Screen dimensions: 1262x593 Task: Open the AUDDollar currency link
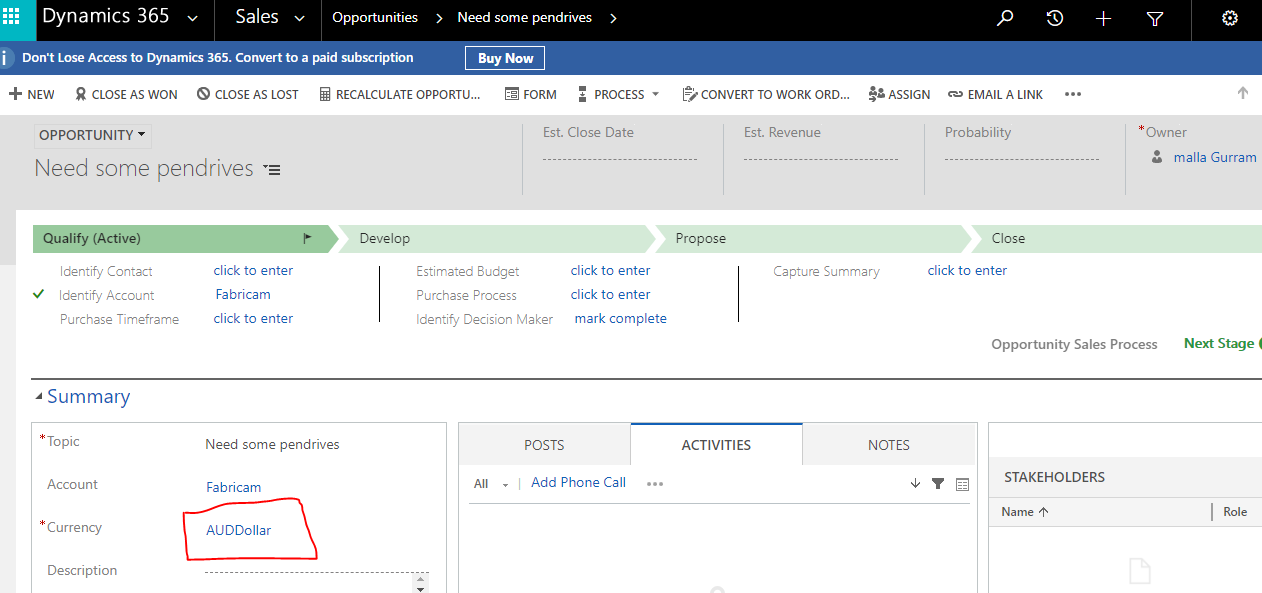point(238,530)
